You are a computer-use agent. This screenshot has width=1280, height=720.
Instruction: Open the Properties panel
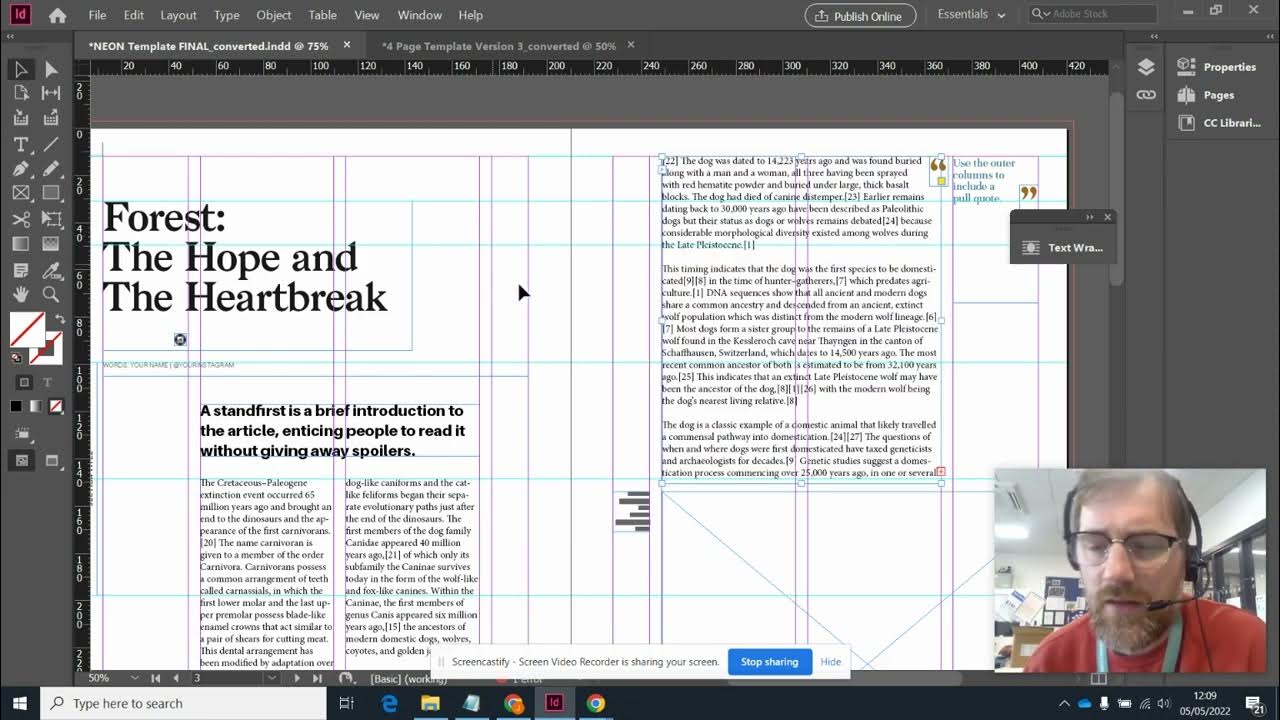click(1217, 67)
